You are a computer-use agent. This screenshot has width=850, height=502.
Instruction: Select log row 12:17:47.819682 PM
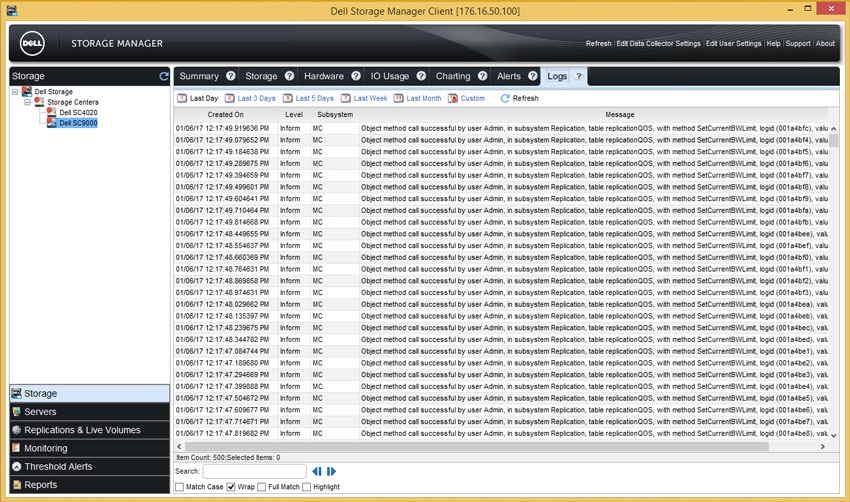click(x=501, y=434)
